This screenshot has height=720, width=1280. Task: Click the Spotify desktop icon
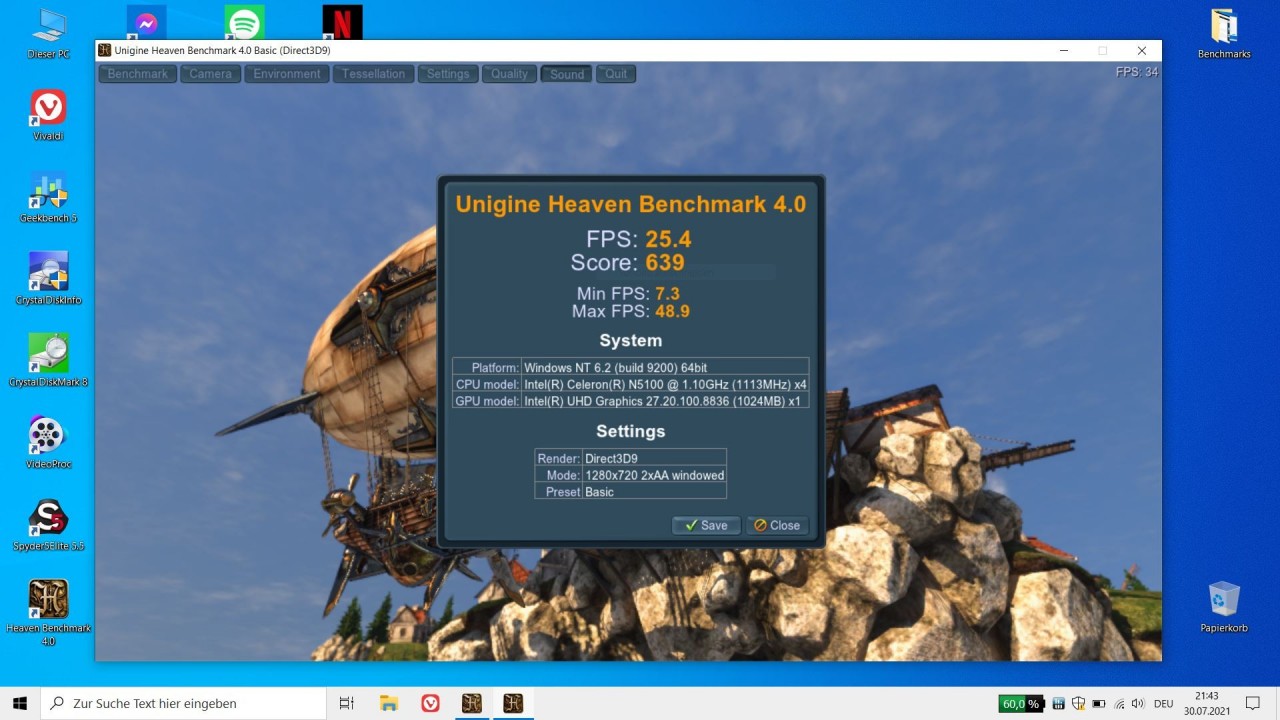(244, 22)
